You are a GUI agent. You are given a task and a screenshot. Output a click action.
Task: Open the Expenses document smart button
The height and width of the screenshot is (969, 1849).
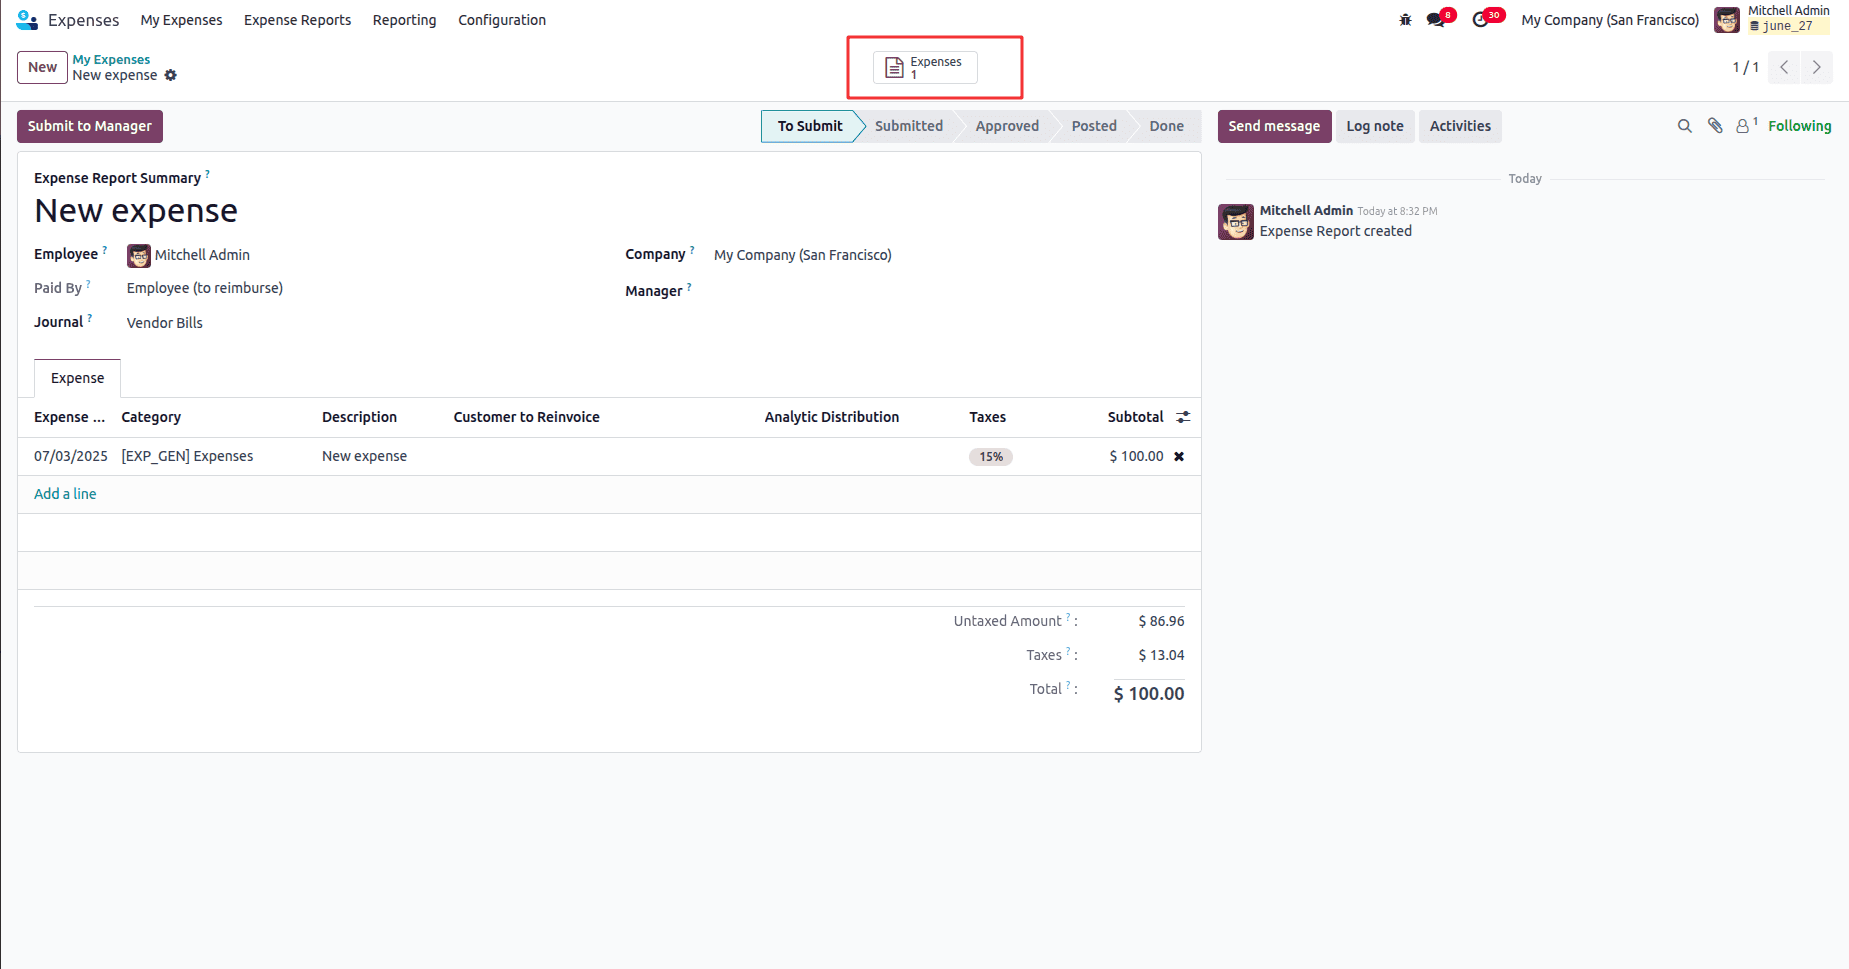pyautogui.click(x=925, y=67)
